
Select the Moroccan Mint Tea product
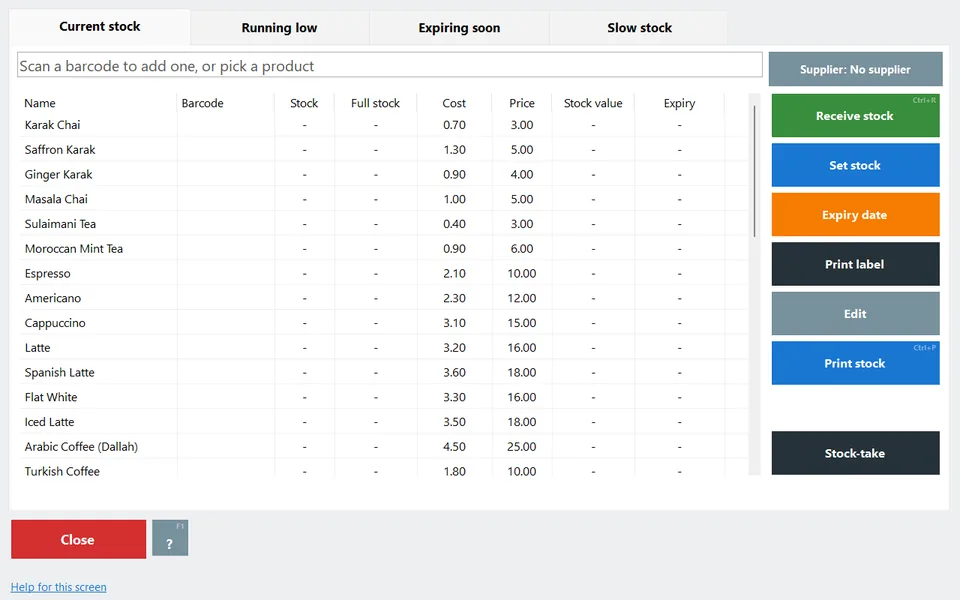(384, 249)
